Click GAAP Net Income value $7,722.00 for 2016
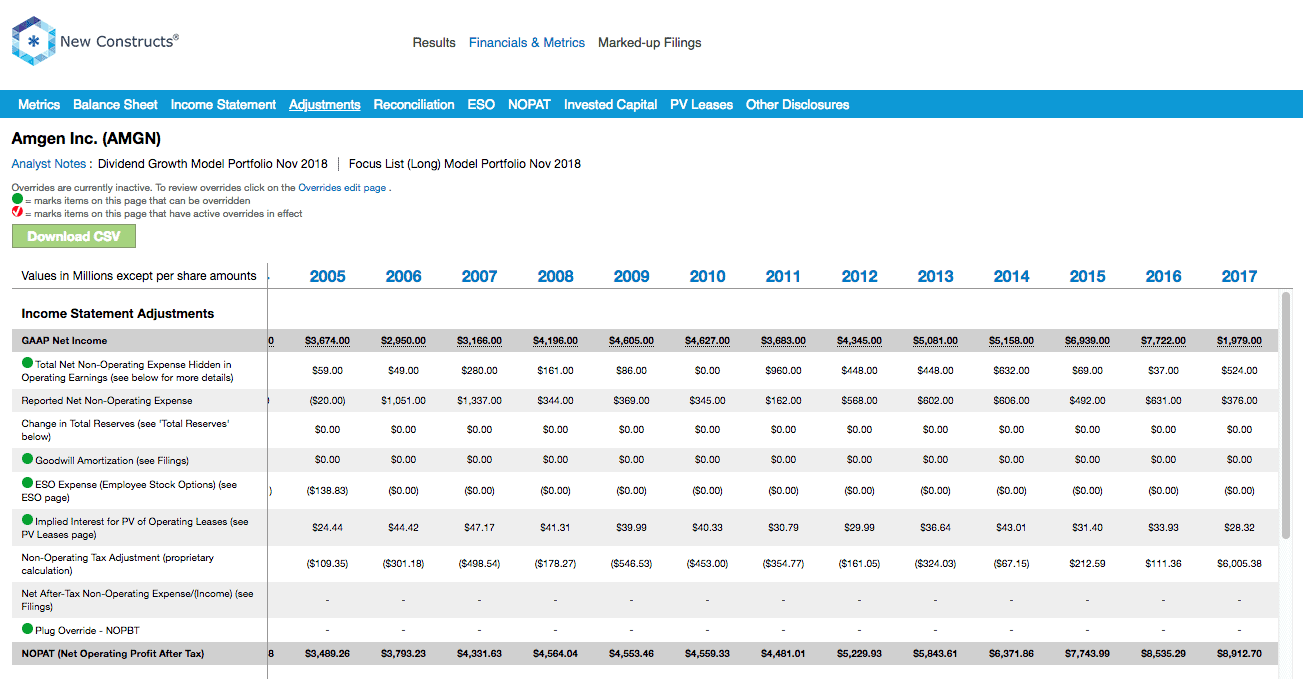This screenshot has height=679, width=1303. (x=1164, y=341)
